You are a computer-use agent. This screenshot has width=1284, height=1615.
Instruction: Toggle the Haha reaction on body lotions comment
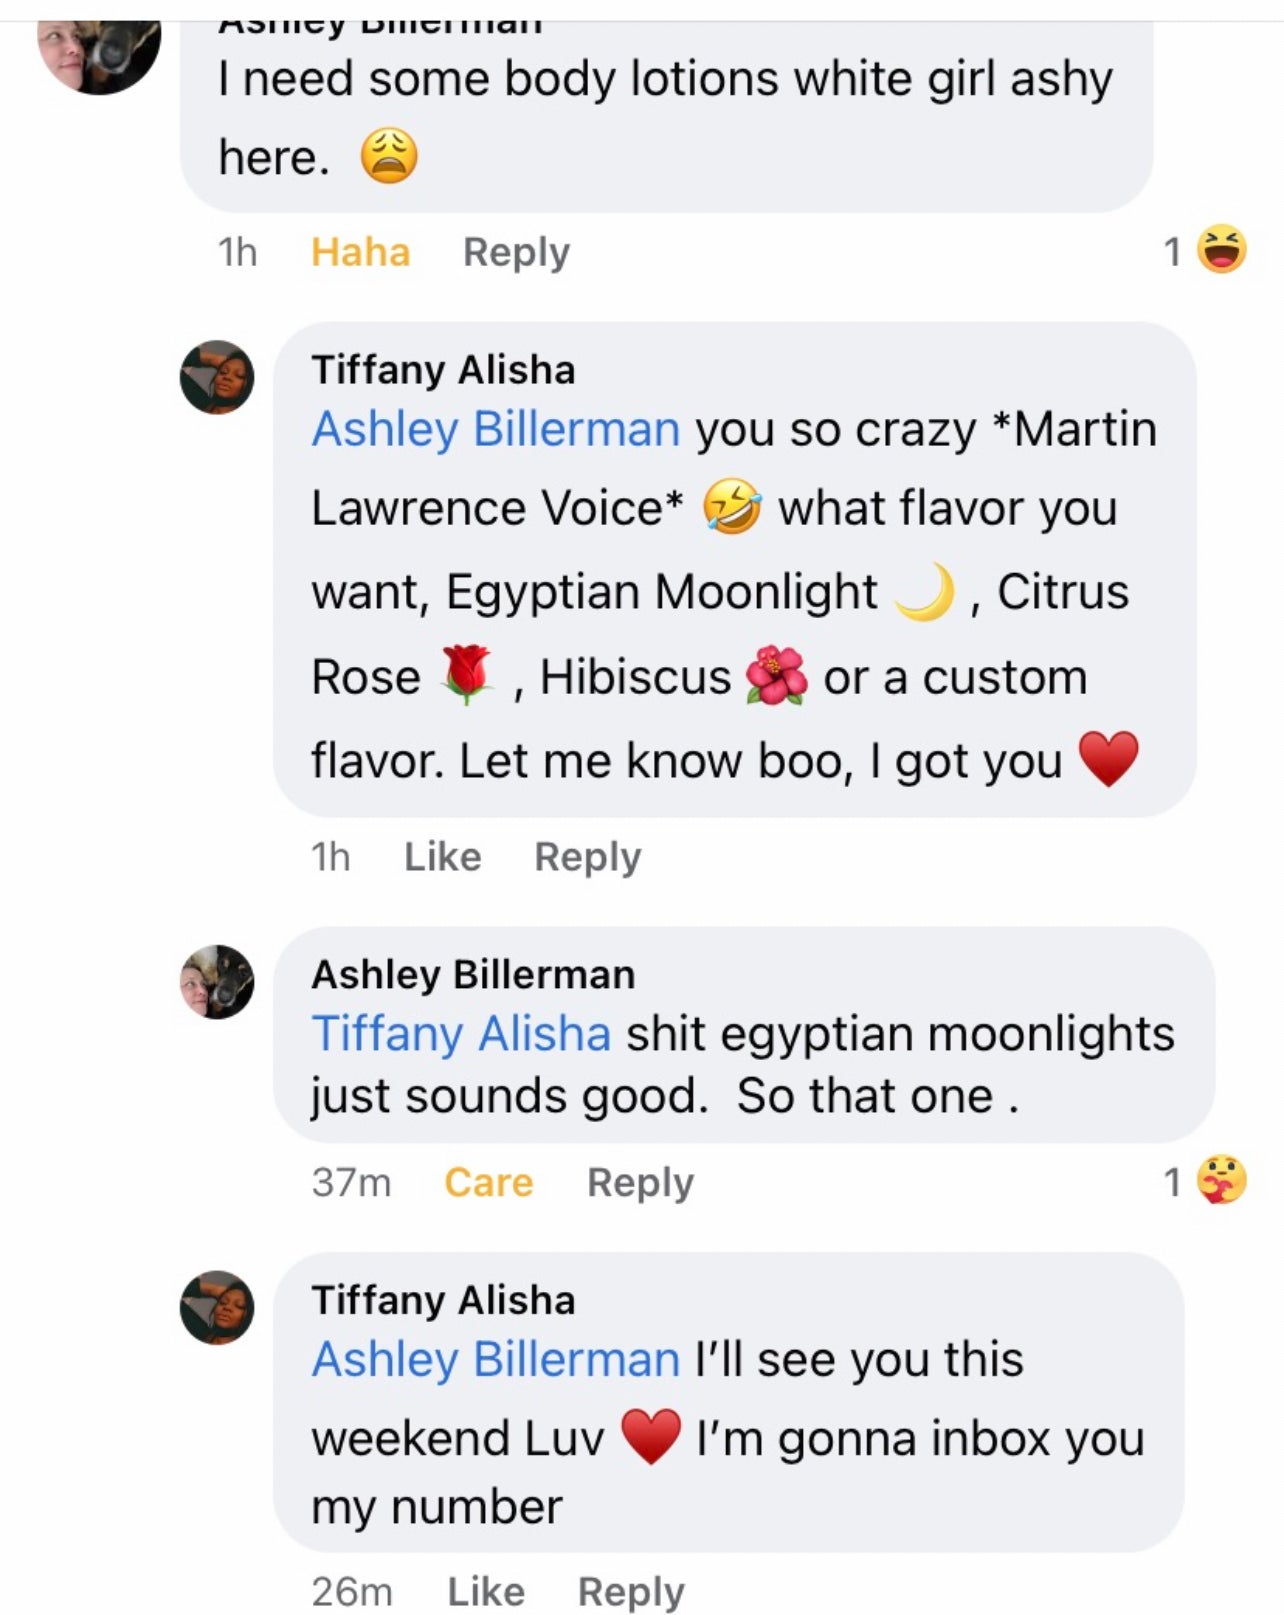(x=360, y=252)
